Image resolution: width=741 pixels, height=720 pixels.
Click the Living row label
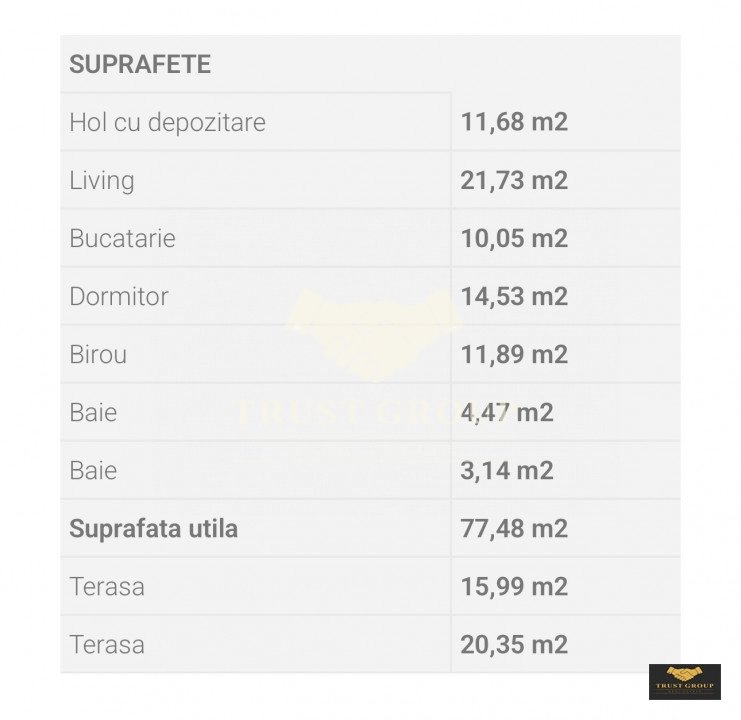pos(102,181)
